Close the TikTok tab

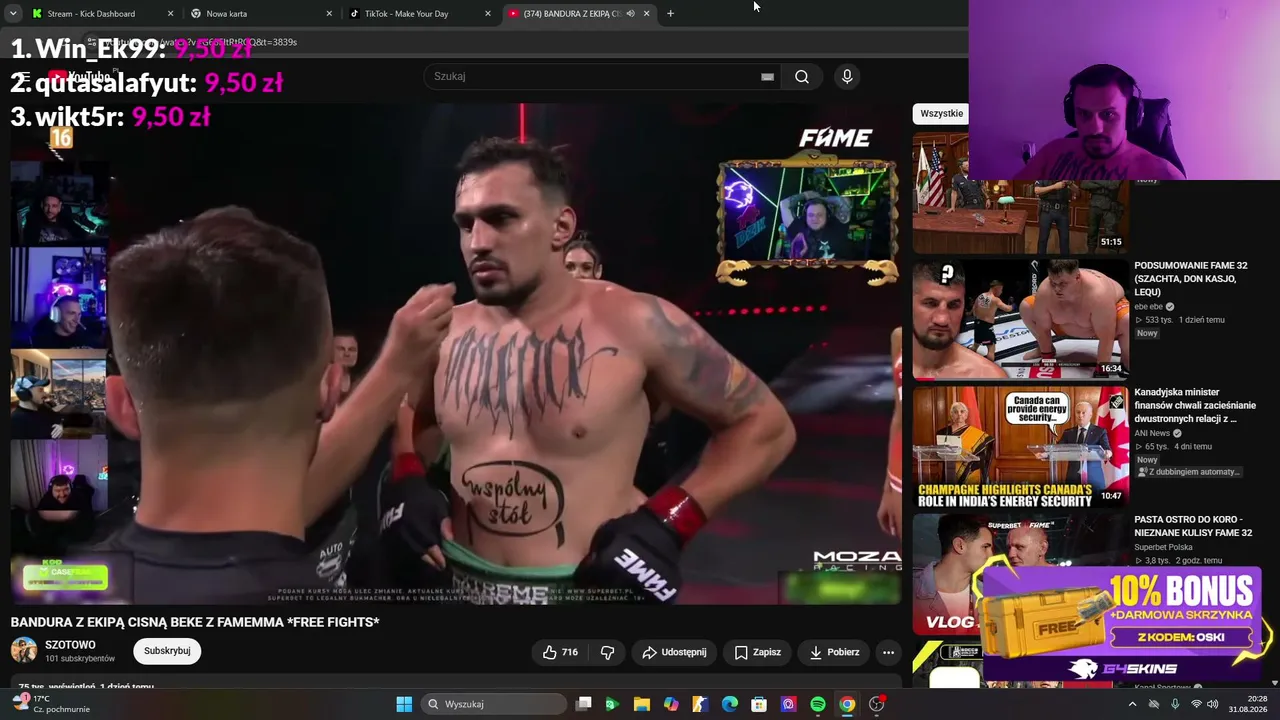pos(488,14)
